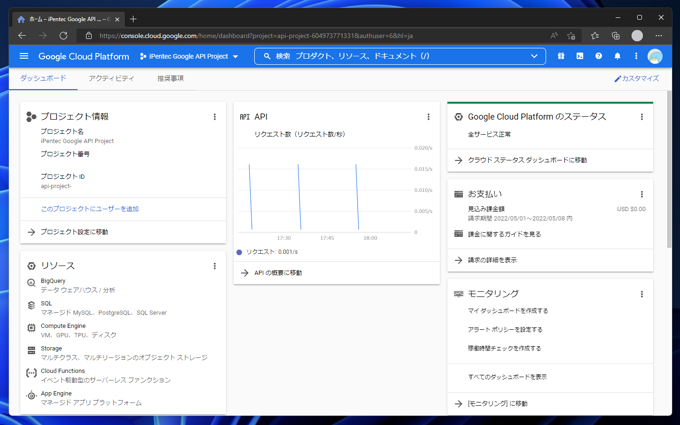Click the browser address bar URL
Image resolution: width=680 pixels, height=425 pixels.
256,36
